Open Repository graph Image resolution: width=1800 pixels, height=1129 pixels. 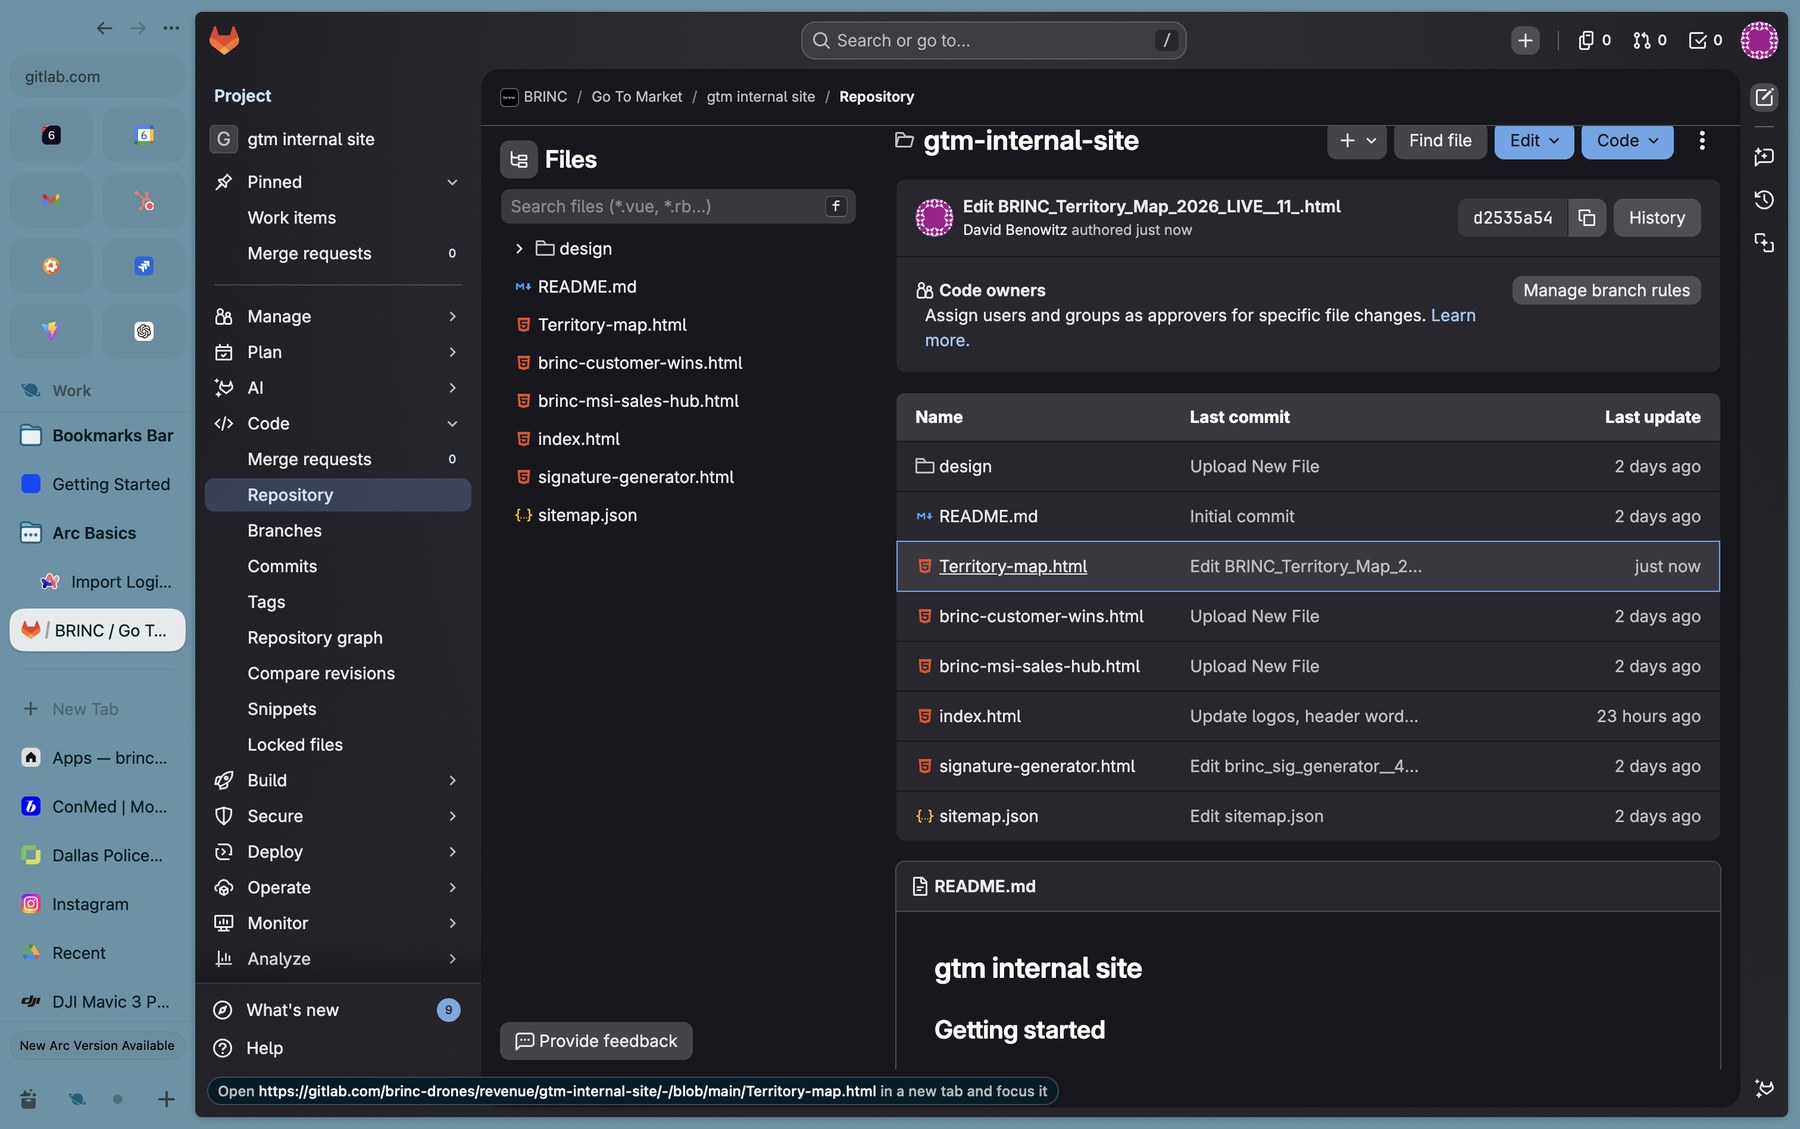(338, 638)
